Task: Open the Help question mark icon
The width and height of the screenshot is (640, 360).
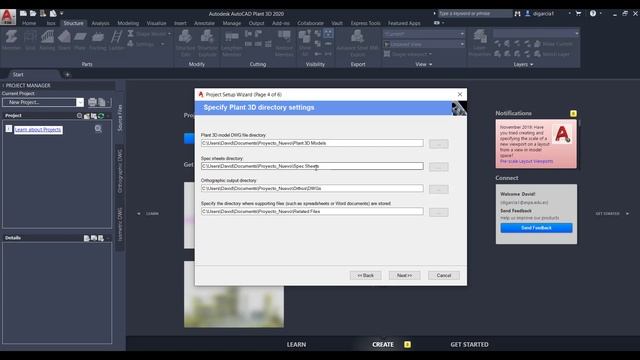Action: (x=593, y=13)
